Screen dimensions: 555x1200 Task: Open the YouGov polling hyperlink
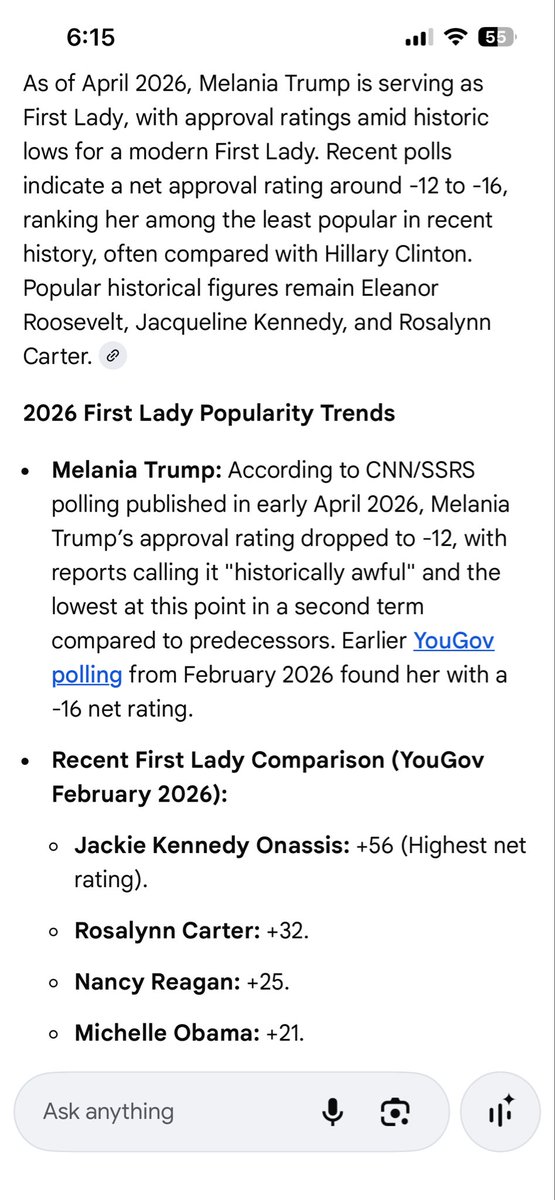coord(270,658)
